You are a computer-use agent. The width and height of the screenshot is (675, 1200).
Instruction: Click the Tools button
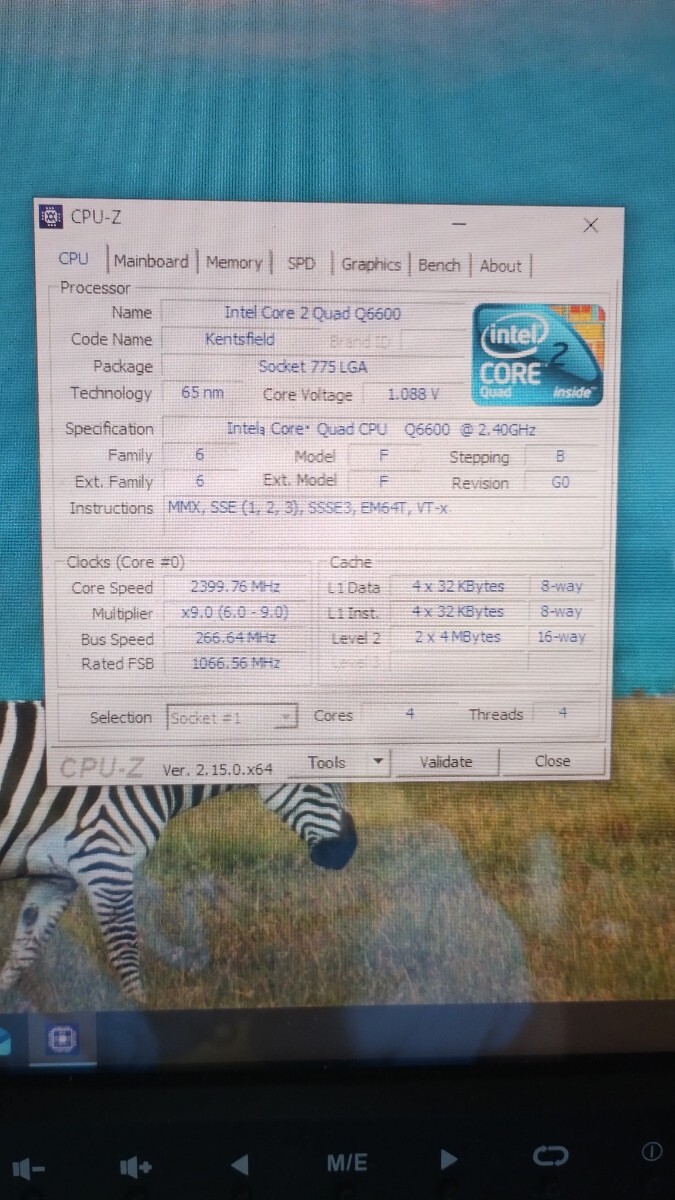326,763
